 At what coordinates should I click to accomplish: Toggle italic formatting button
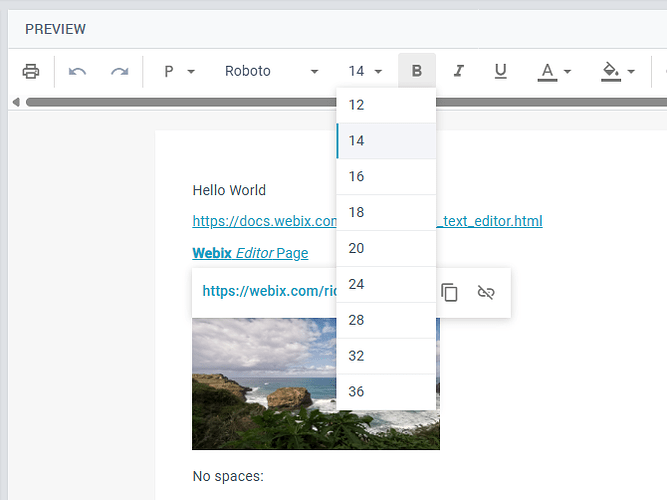459,71
